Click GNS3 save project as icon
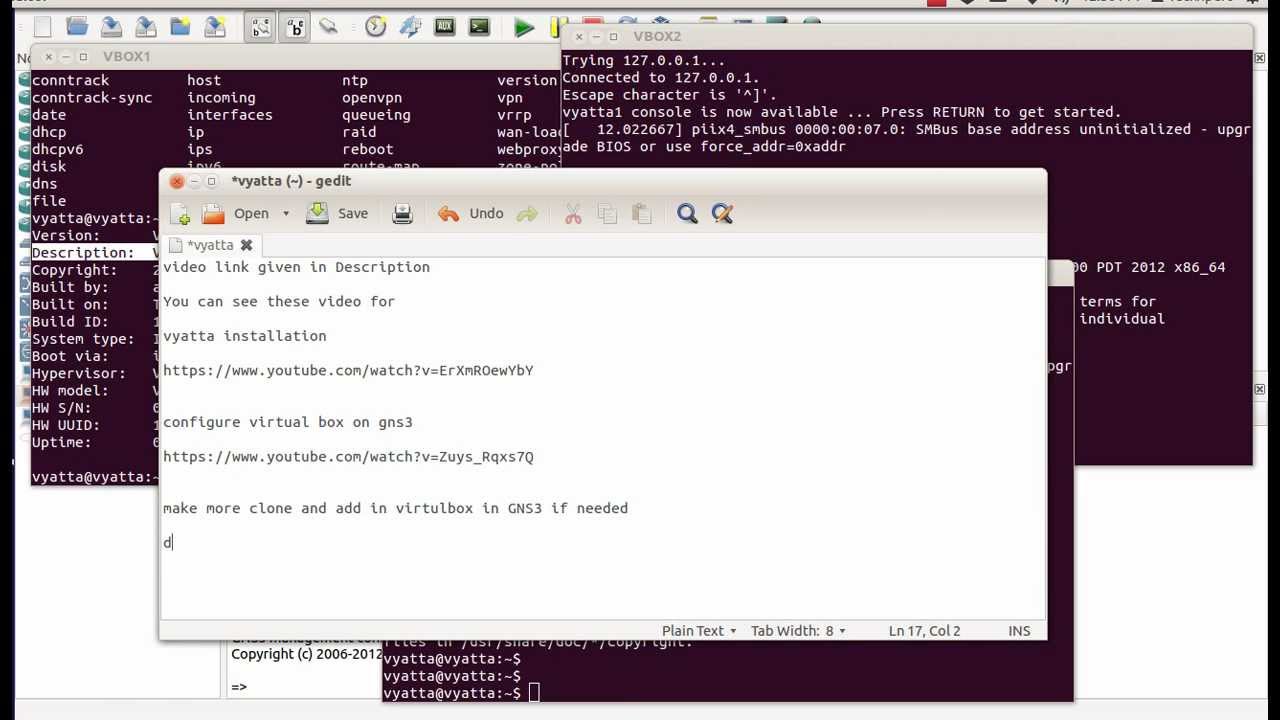The image size is (1280, 720). 145,27
